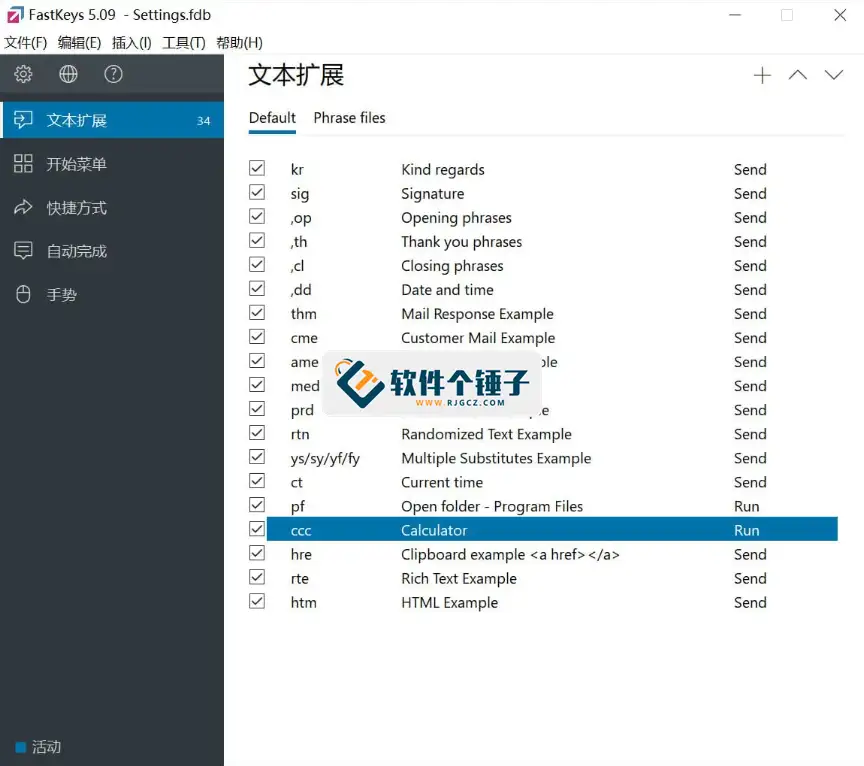Viewport: 864px width, 766px height.
Task: Select the 开始菜单 grid icon in sidebar
Action: pos(23,164)
